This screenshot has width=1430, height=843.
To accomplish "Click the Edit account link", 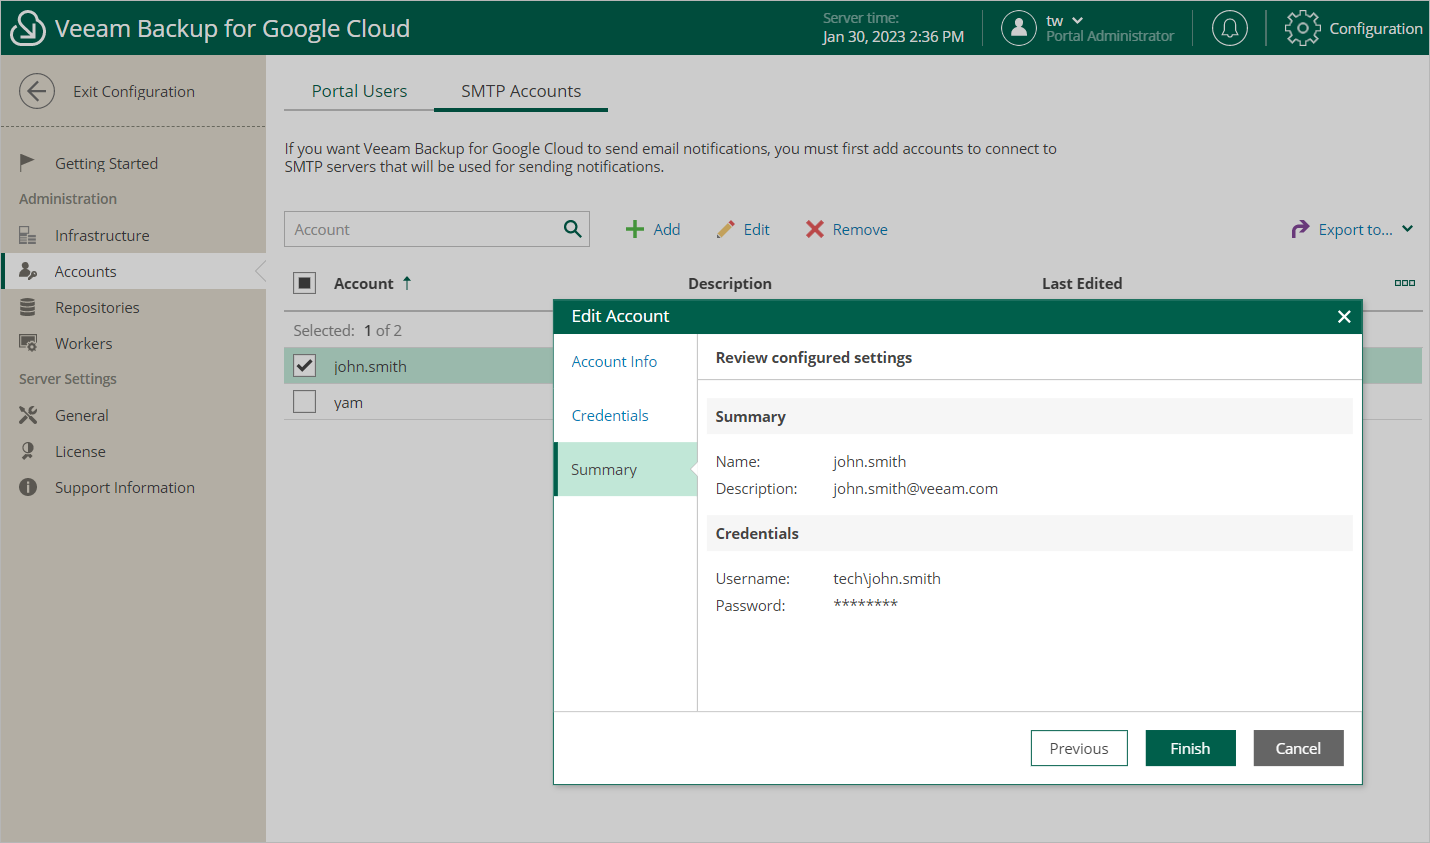I will click(x=756, y=229).
